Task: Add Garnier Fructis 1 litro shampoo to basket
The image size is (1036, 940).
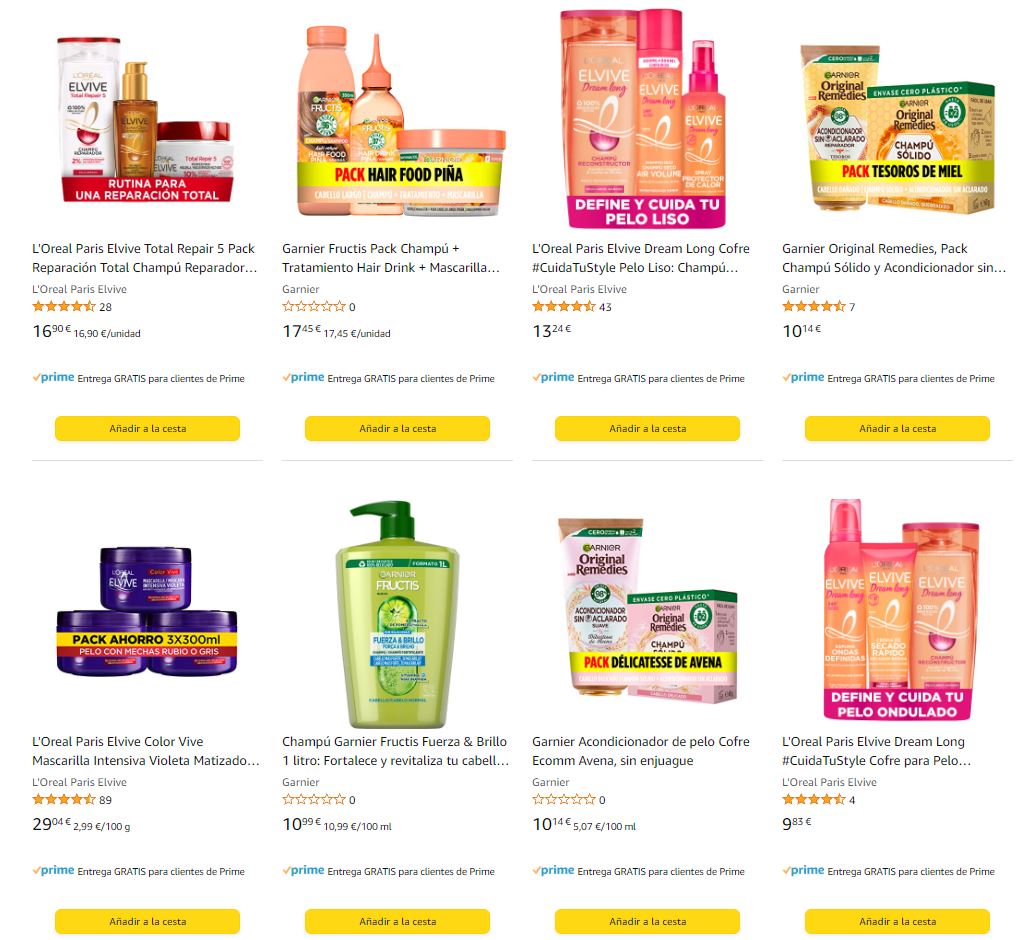Action: tap(397, 922)
